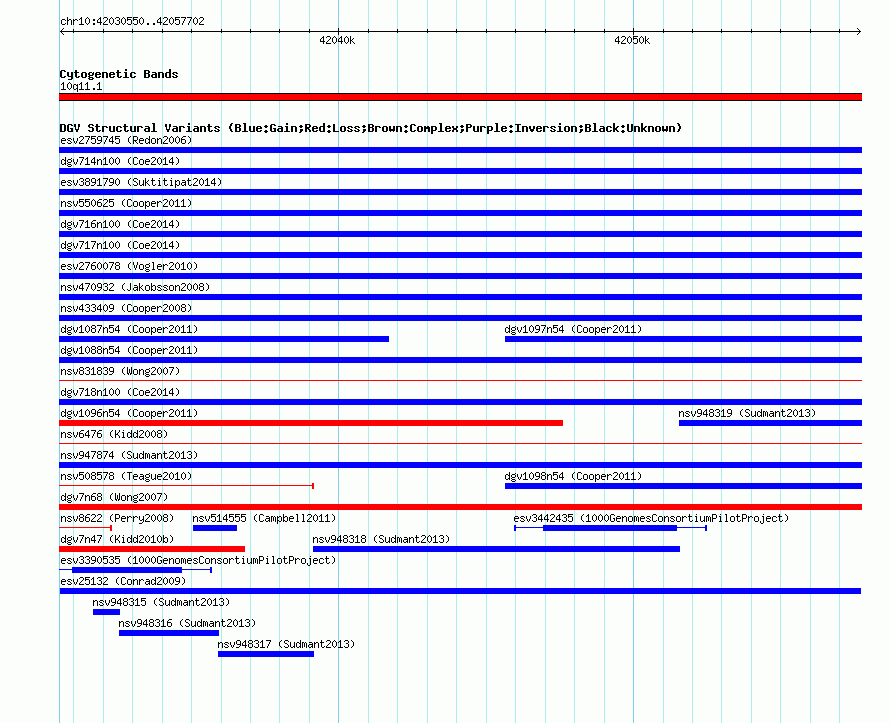The width and height of the screenshot is (890, 723).
Task: Click the Cytogenetic Bands track title
Action: [x=119, y=74]
